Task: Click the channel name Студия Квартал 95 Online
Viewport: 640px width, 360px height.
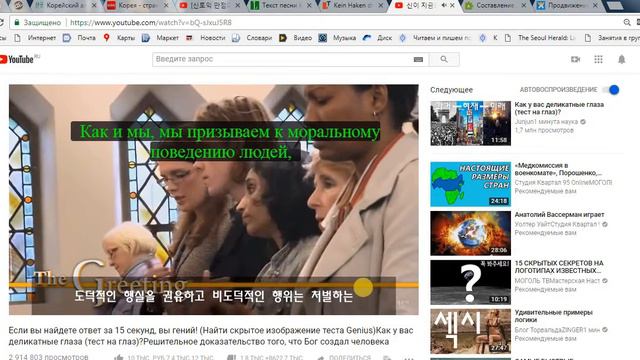Action: pyautogui.click(x=563, y=182)
